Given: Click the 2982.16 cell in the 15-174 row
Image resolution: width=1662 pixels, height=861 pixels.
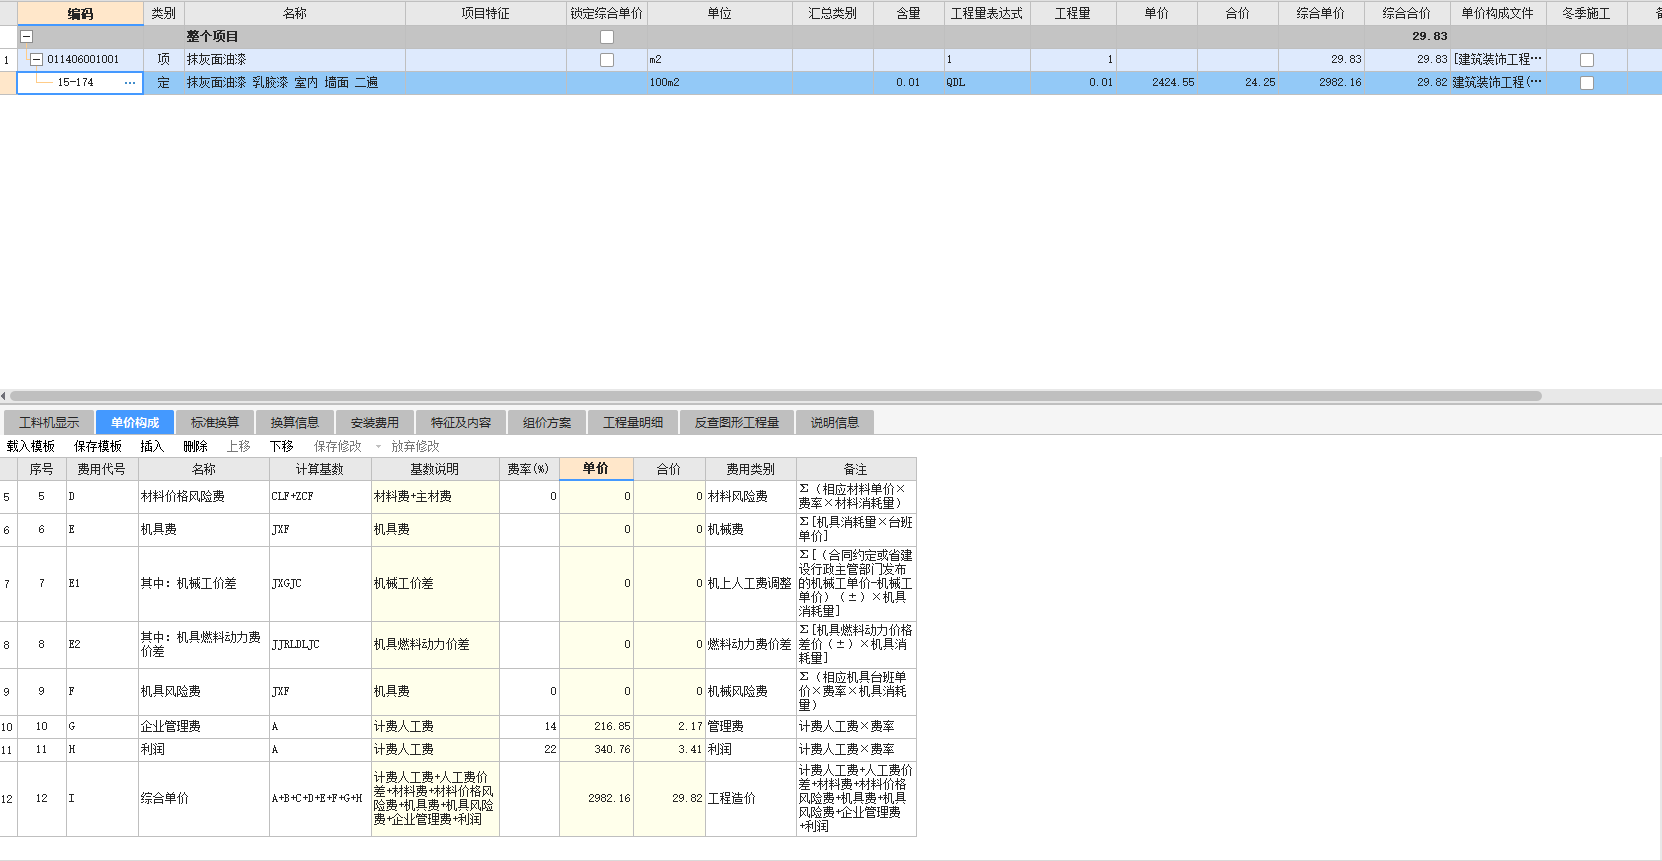Looking at the screenshot, I should [x=1320, y=83].
